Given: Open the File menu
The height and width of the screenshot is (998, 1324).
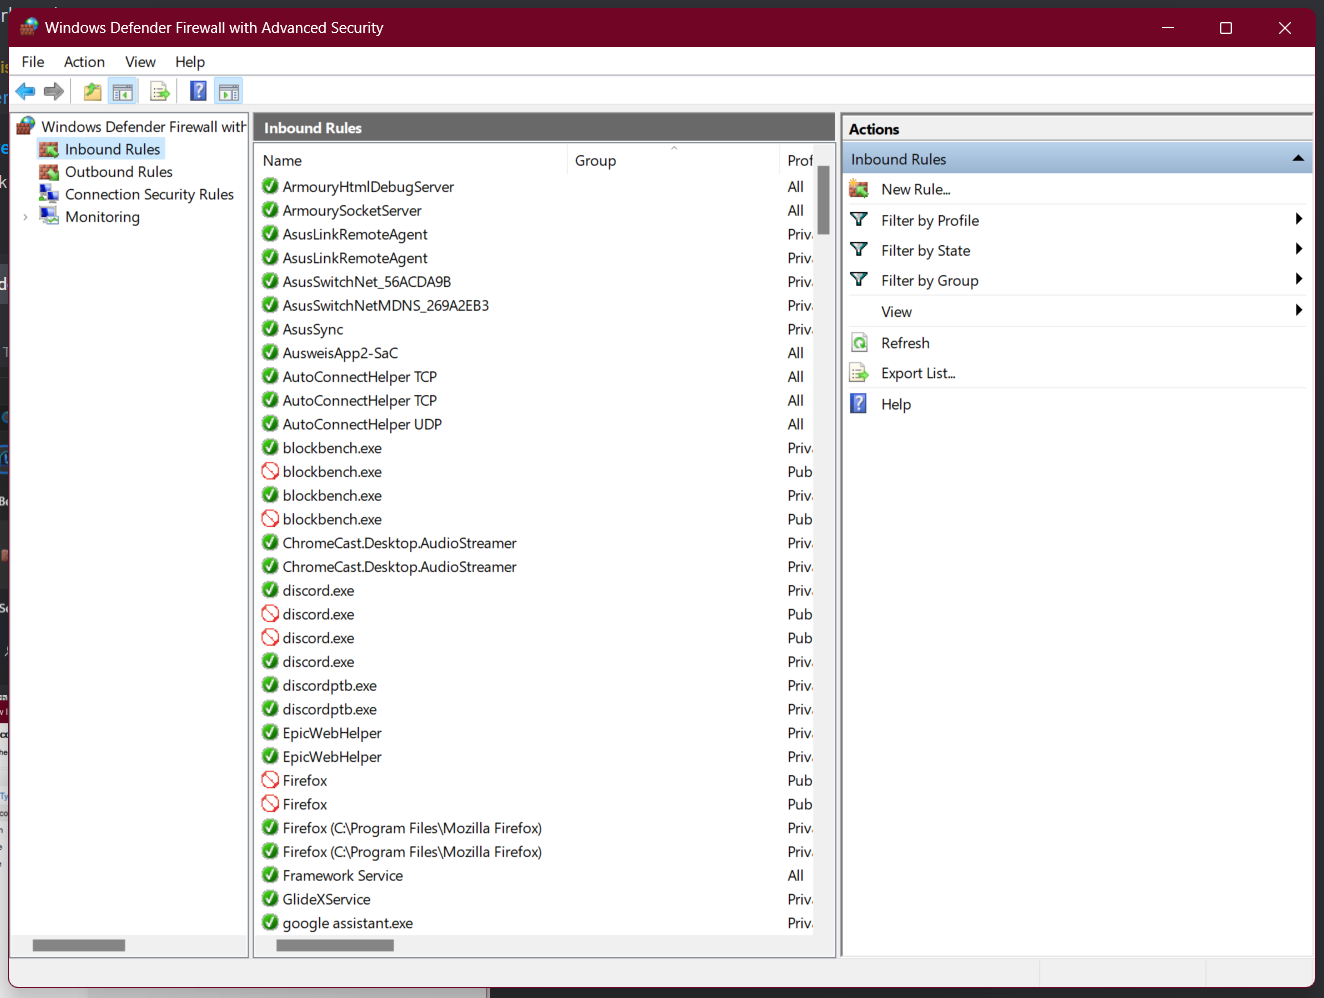Looking at the screenshot, I should point(33,62).
